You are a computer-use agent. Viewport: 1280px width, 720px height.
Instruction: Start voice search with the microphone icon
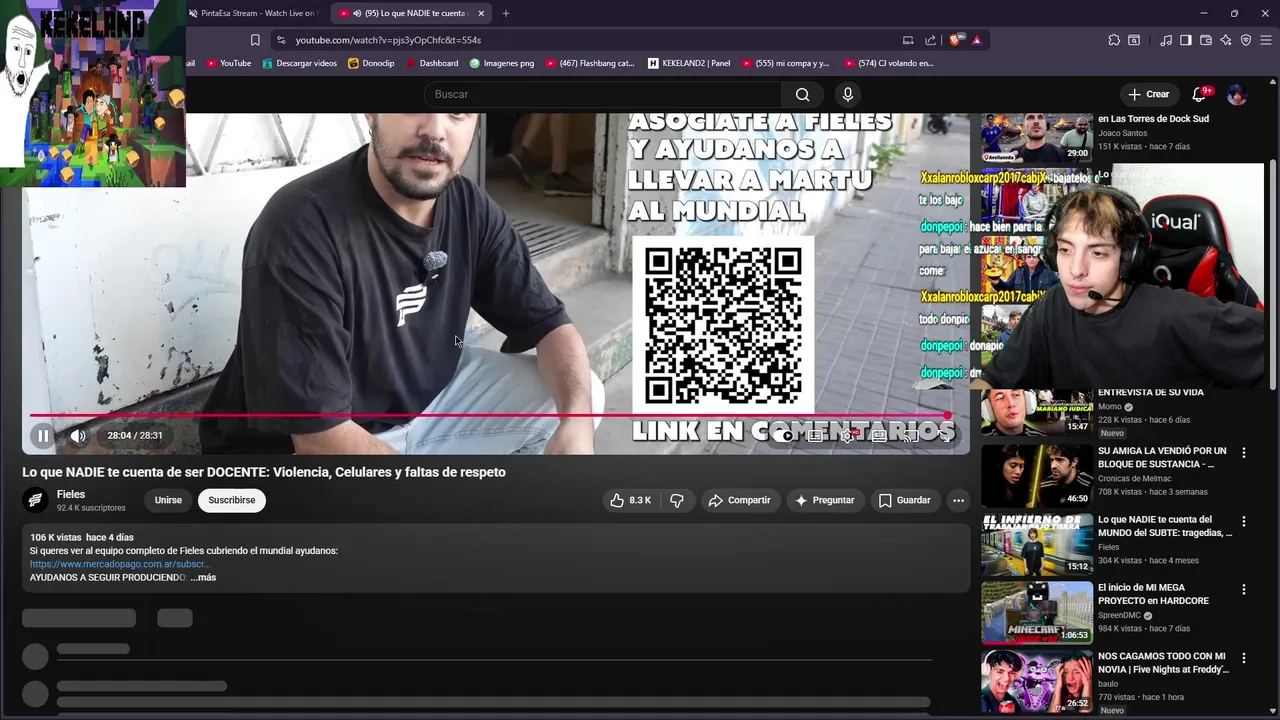pos(848,94)
